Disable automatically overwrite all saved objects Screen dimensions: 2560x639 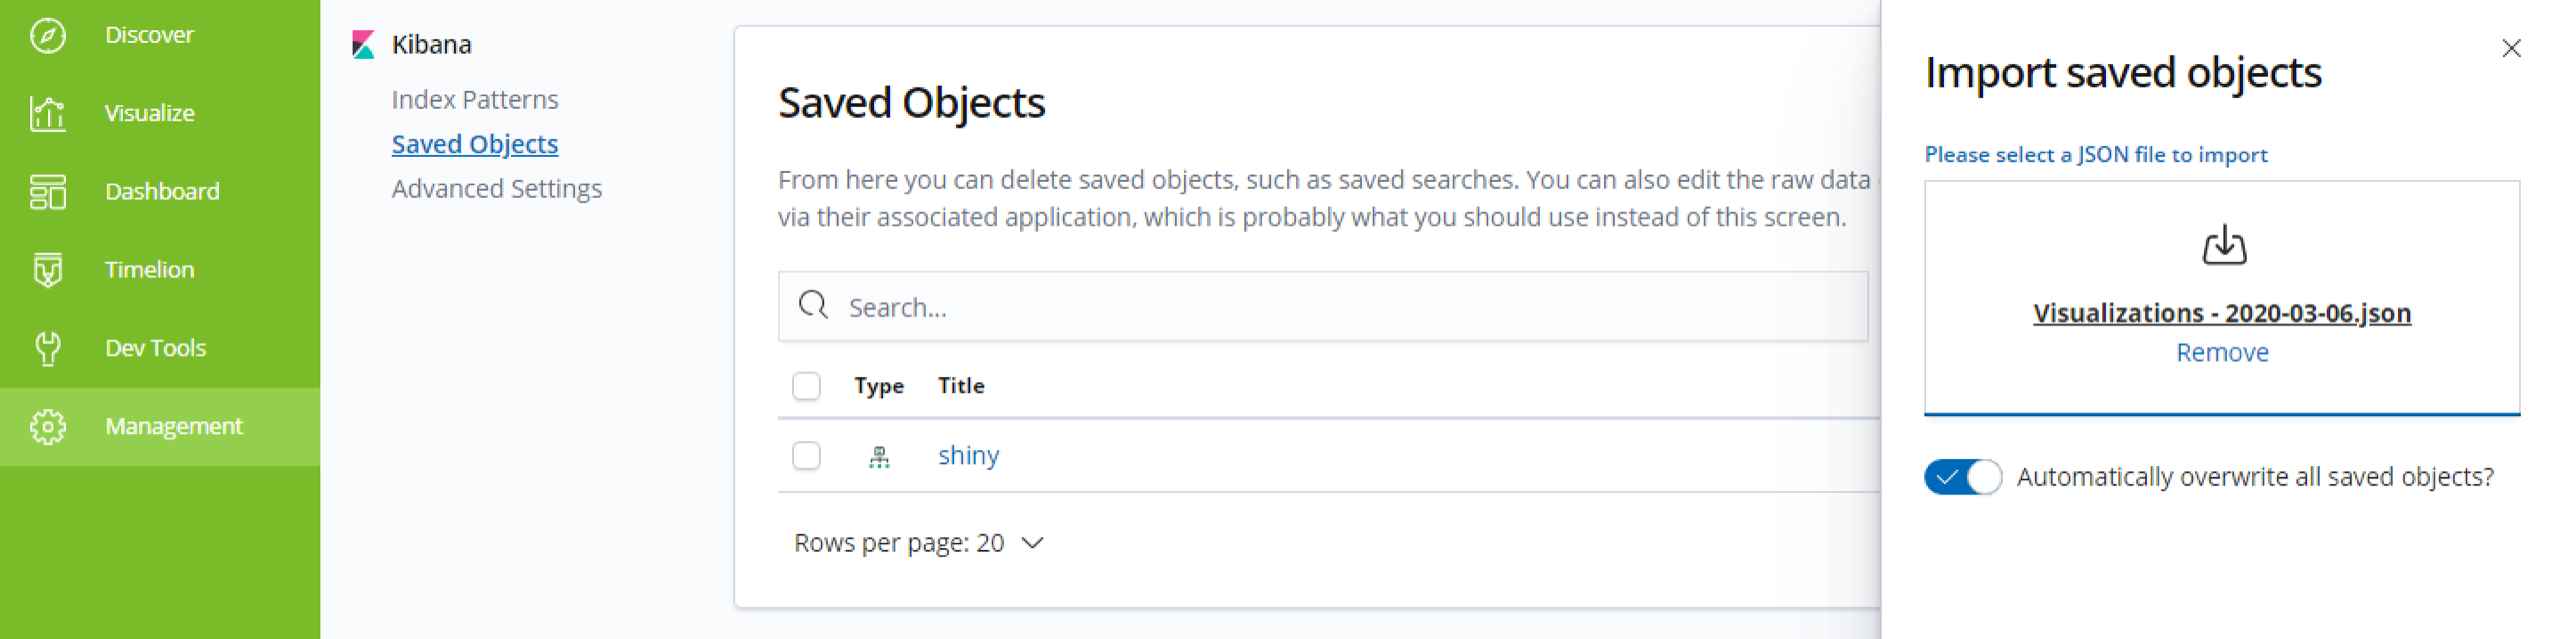(1962, 477)
